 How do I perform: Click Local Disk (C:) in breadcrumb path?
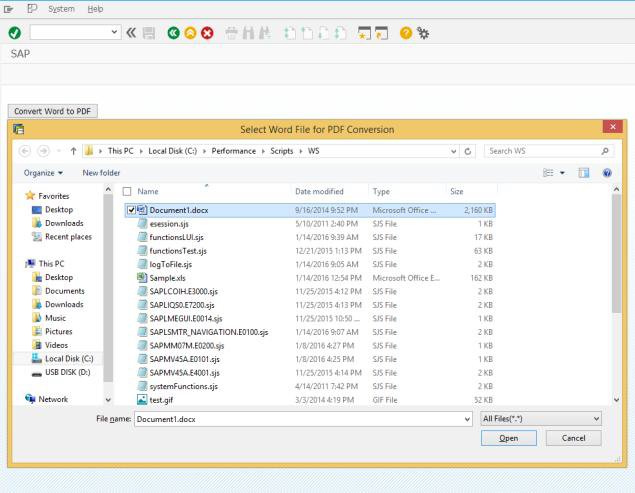173,151
